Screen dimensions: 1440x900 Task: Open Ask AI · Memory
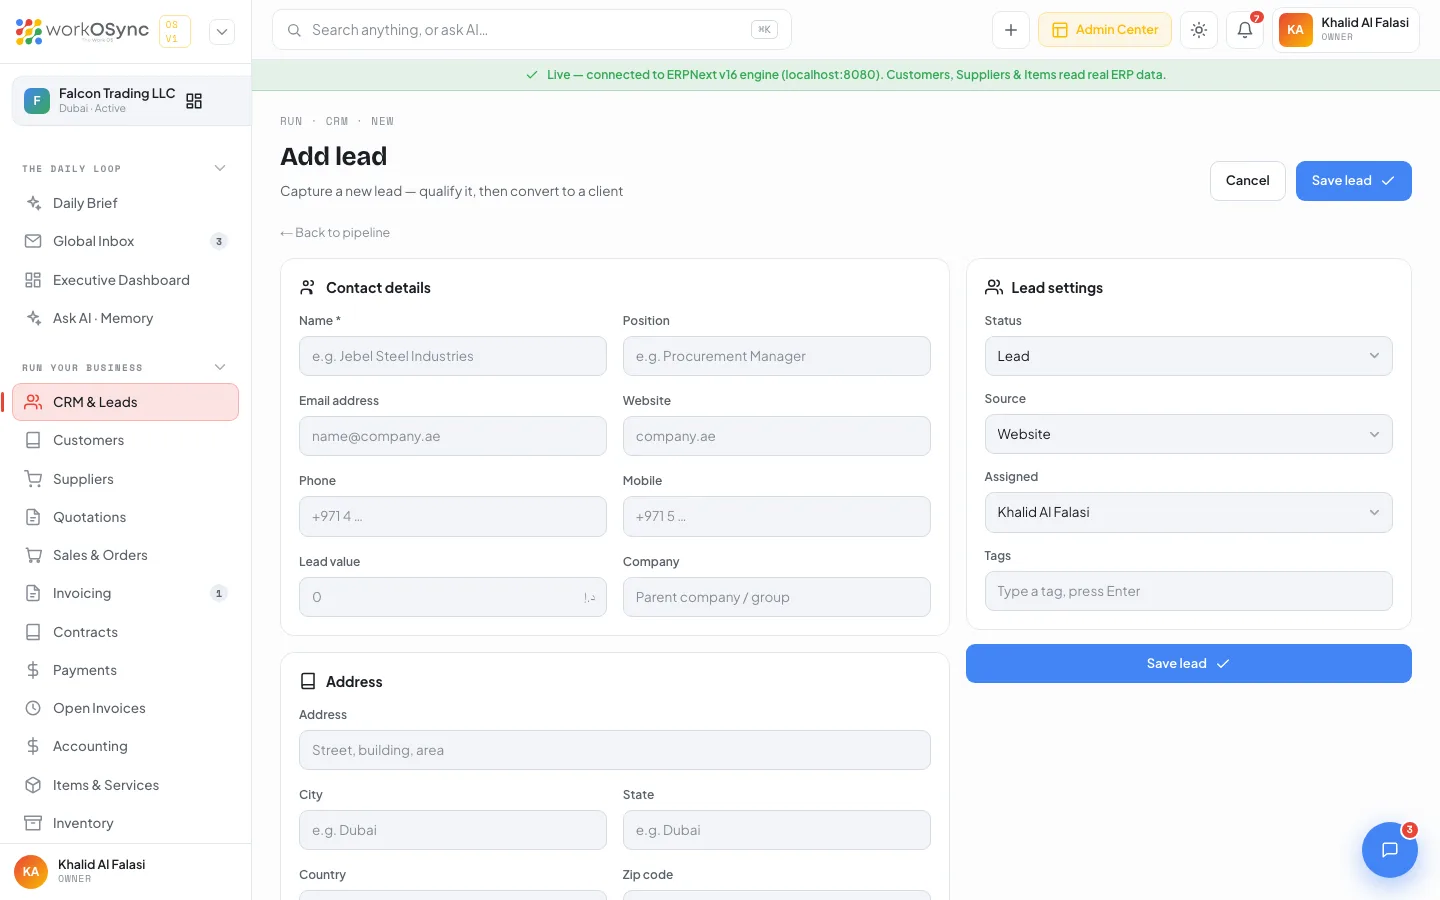point(126,318)
